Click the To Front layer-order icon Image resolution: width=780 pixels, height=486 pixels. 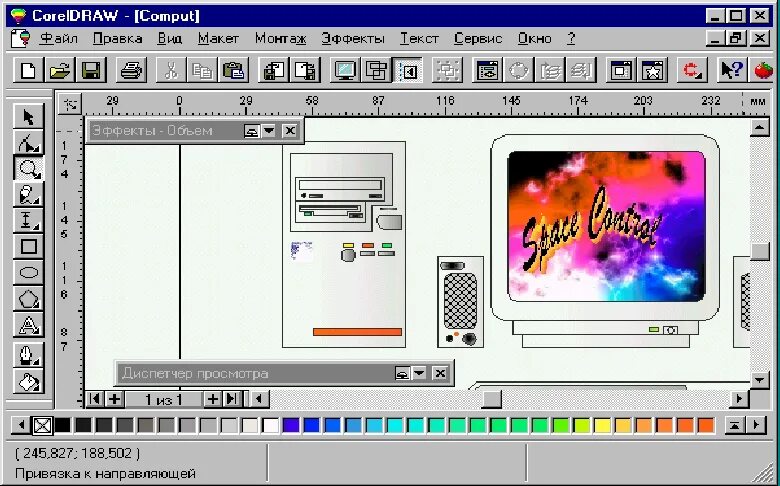pos(550,70)
